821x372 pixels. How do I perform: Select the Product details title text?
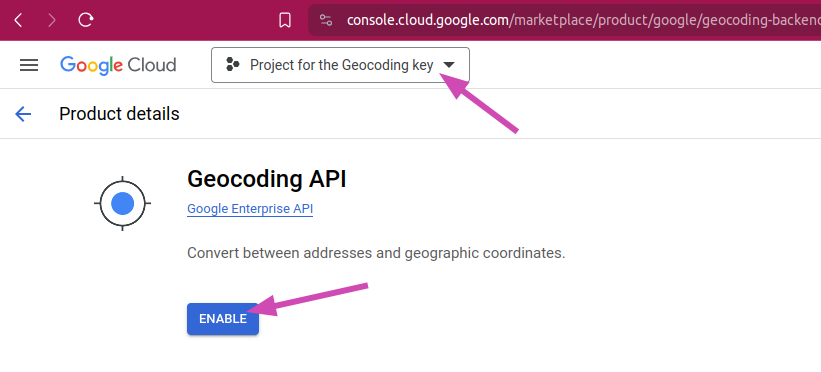tap(119, 114)
